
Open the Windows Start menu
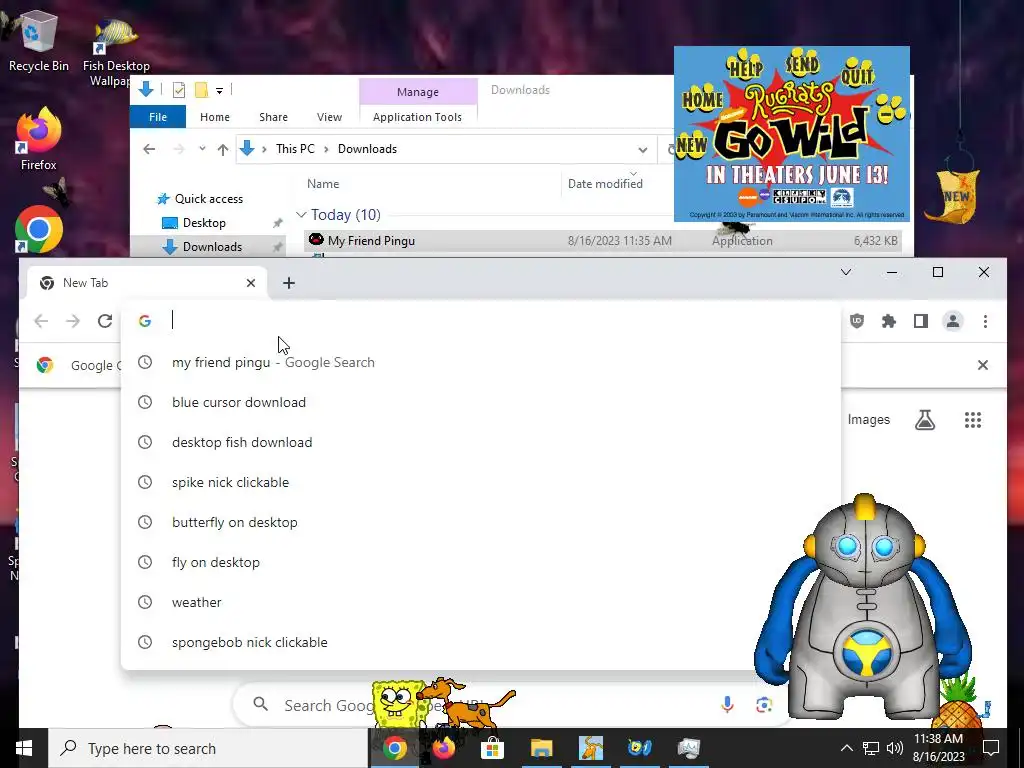coord(24,748)
